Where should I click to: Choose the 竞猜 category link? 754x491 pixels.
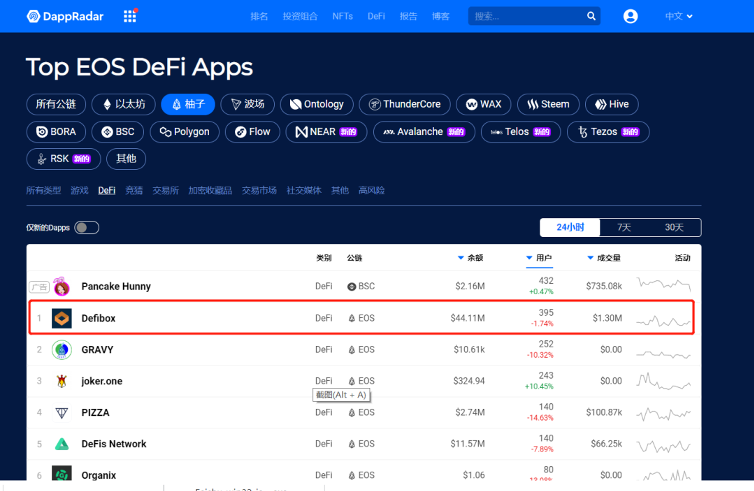[x=134, y=190]
